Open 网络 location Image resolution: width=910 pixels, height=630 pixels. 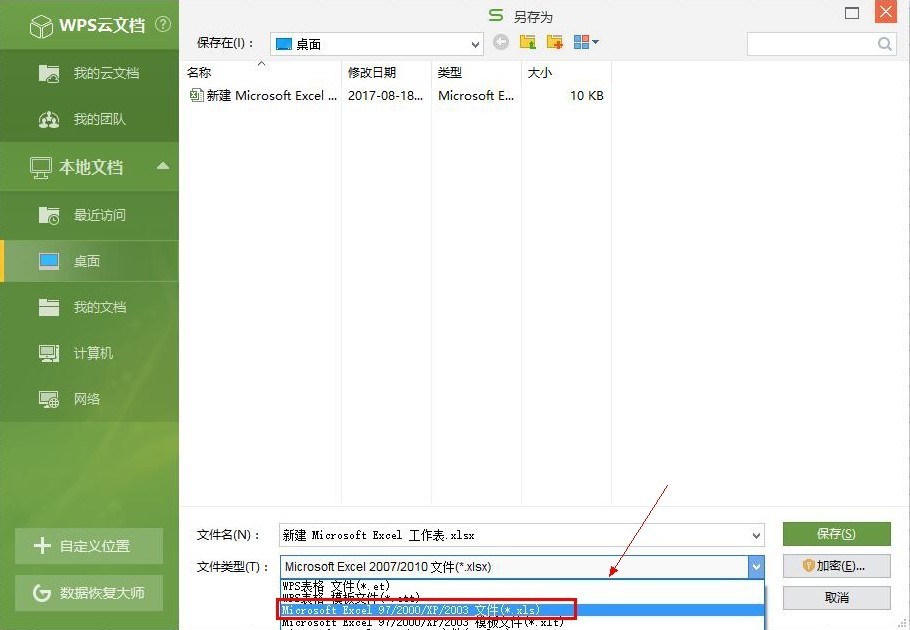[89, 399]
